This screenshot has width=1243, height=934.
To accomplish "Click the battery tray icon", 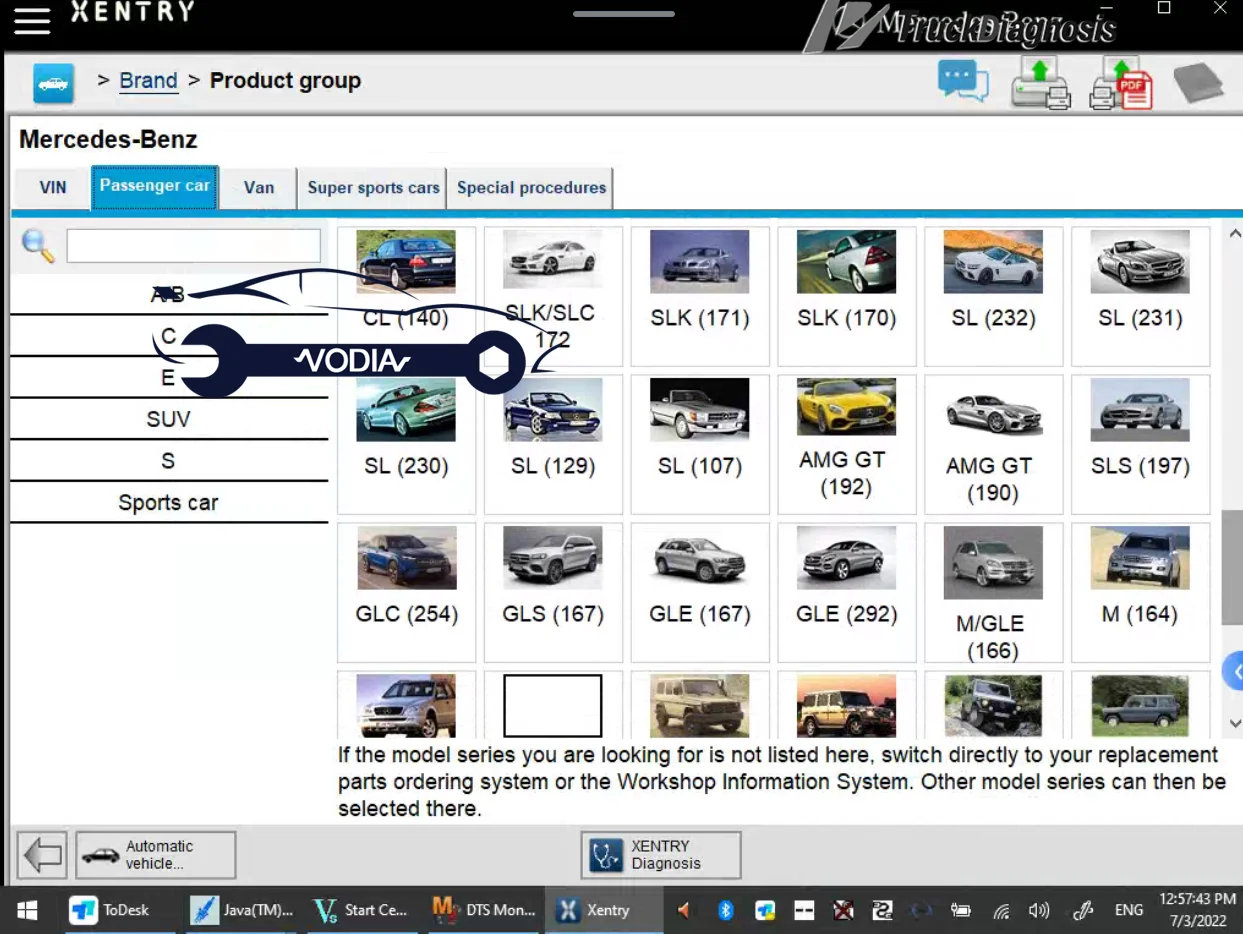I will point(961,910).
